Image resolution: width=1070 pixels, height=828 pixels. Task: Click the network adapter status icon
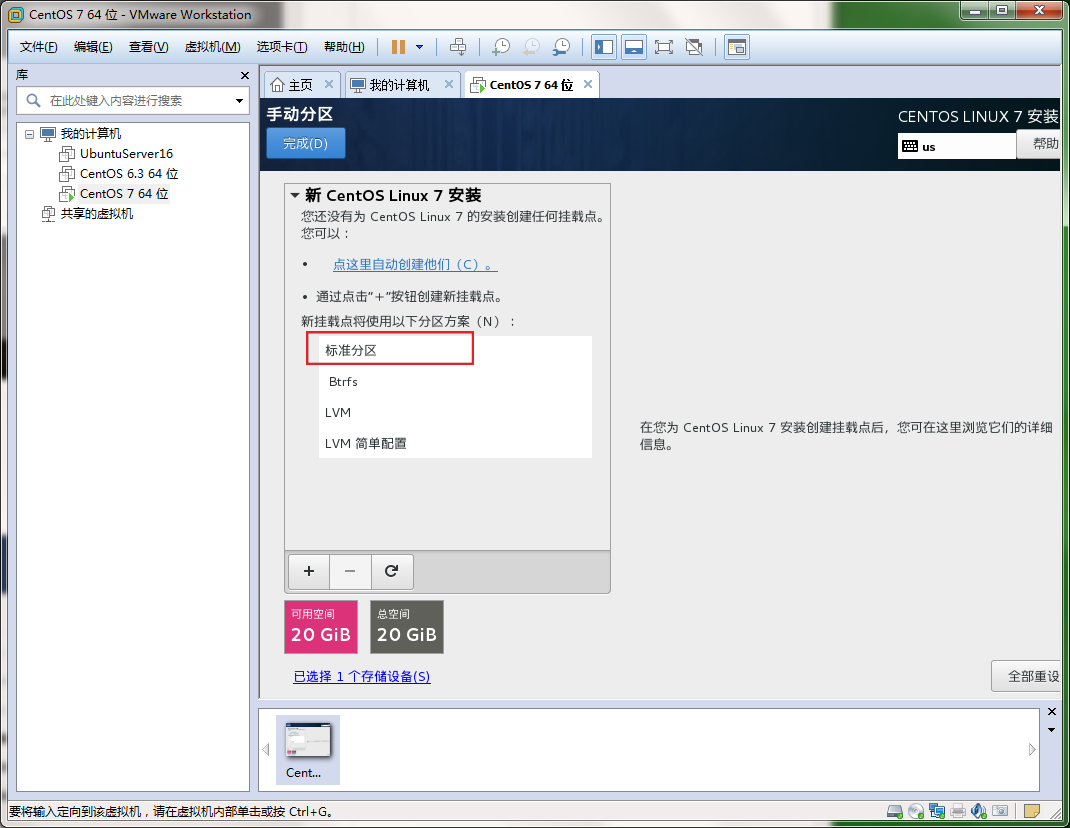[x=937, y=811]
